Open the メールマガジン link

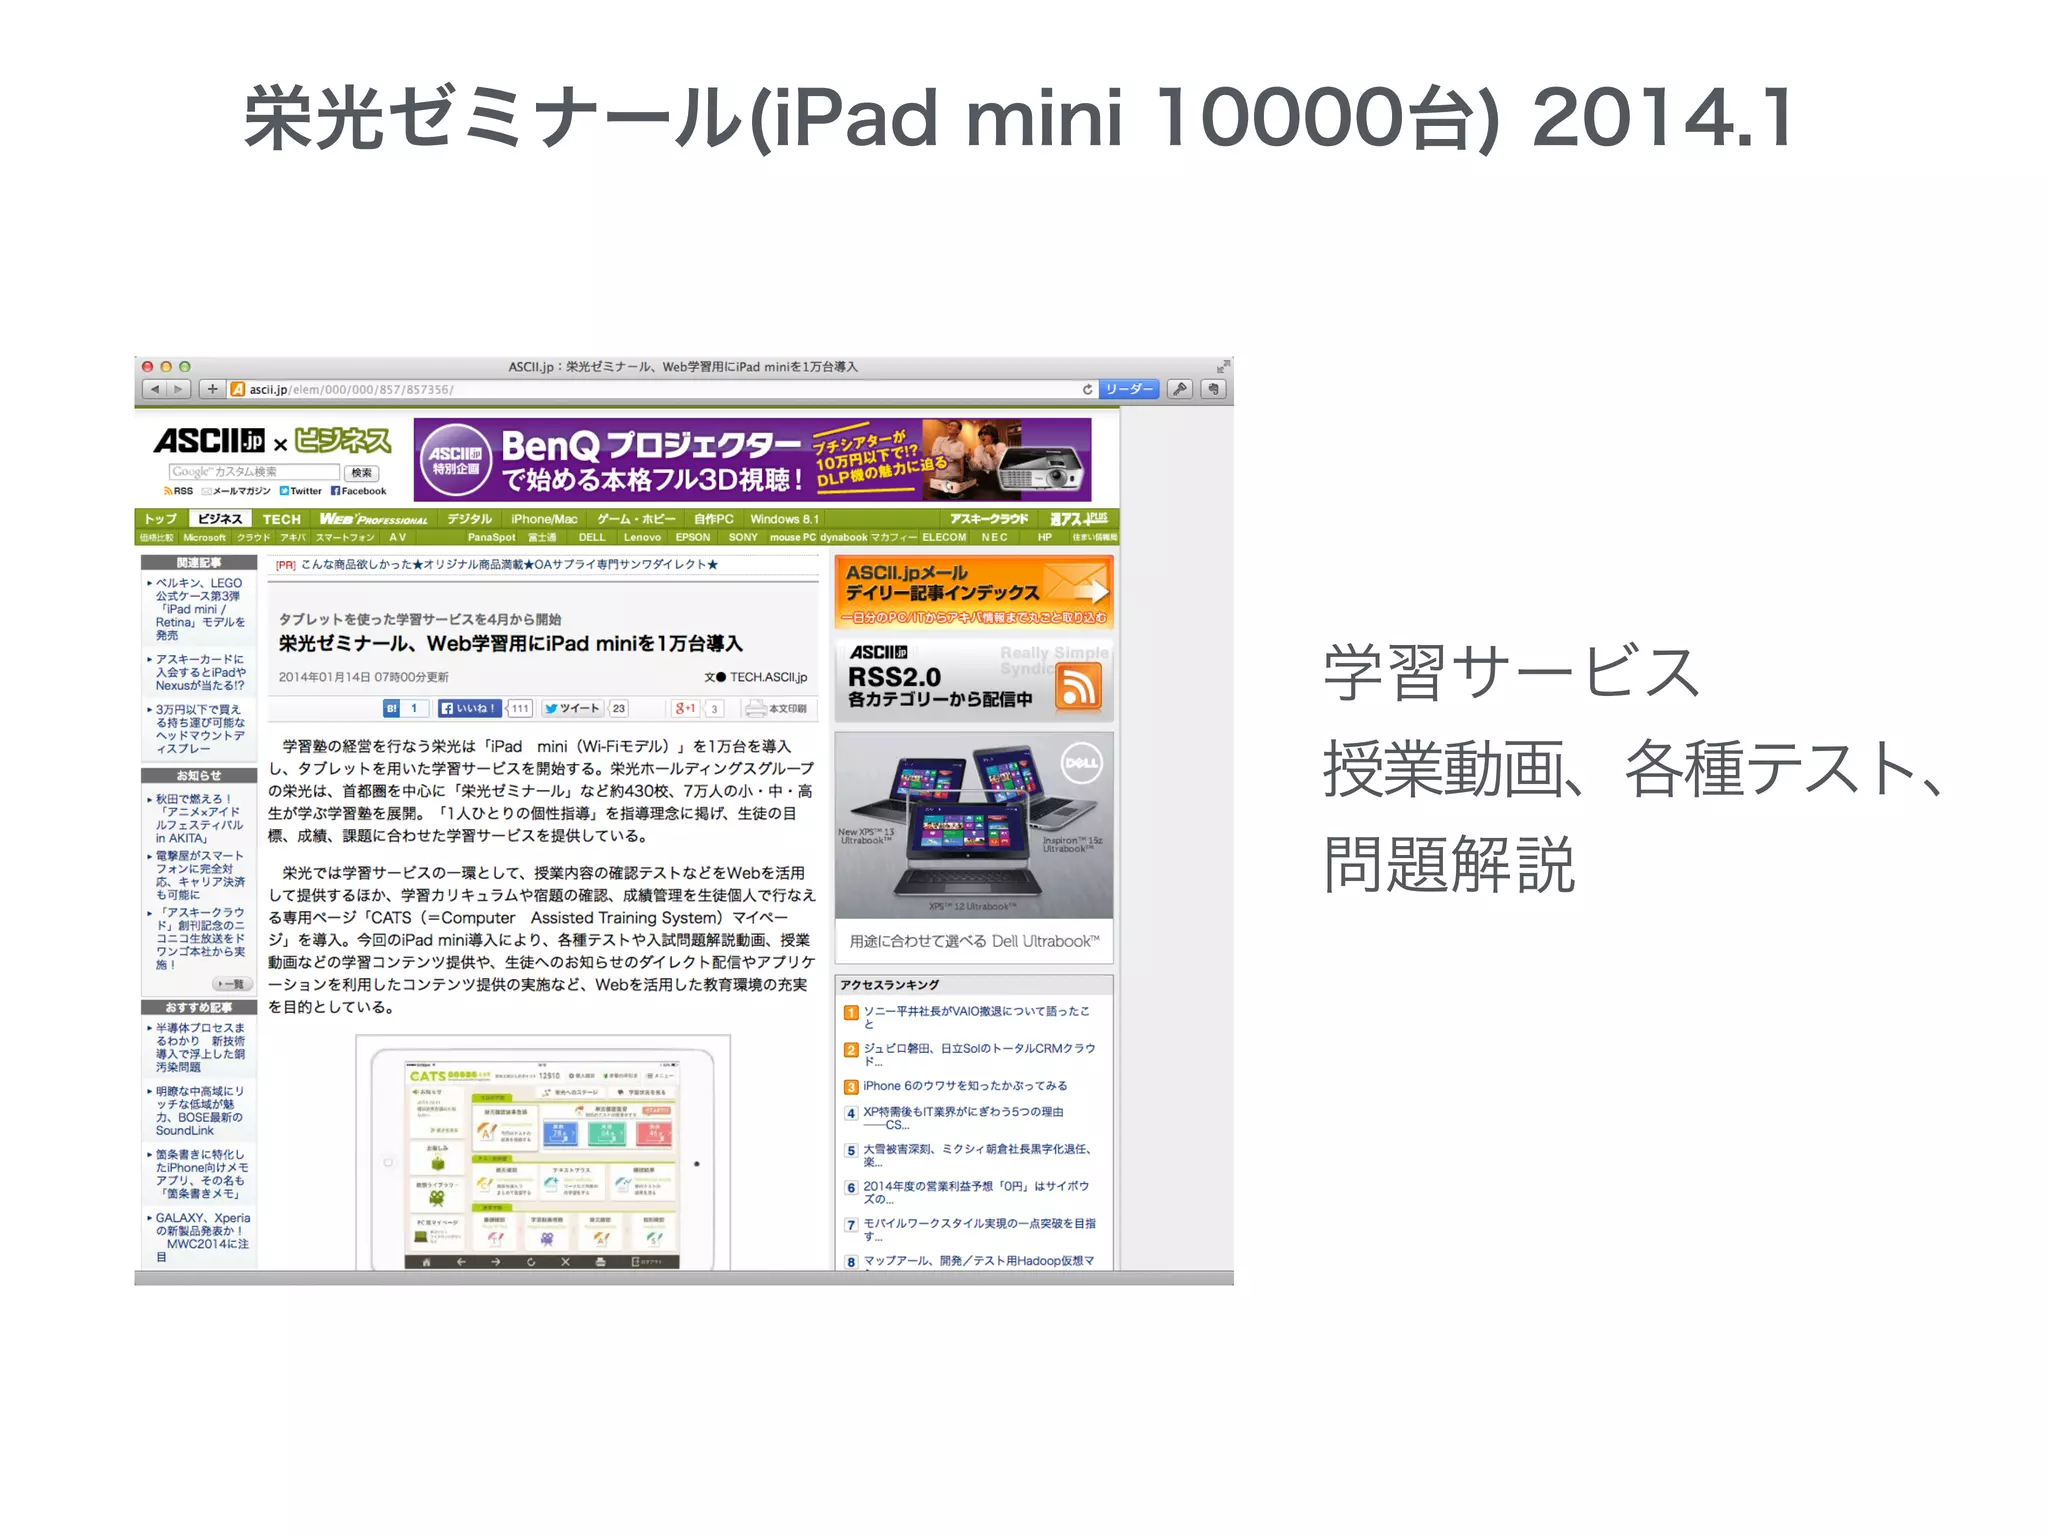click(236, 491)
